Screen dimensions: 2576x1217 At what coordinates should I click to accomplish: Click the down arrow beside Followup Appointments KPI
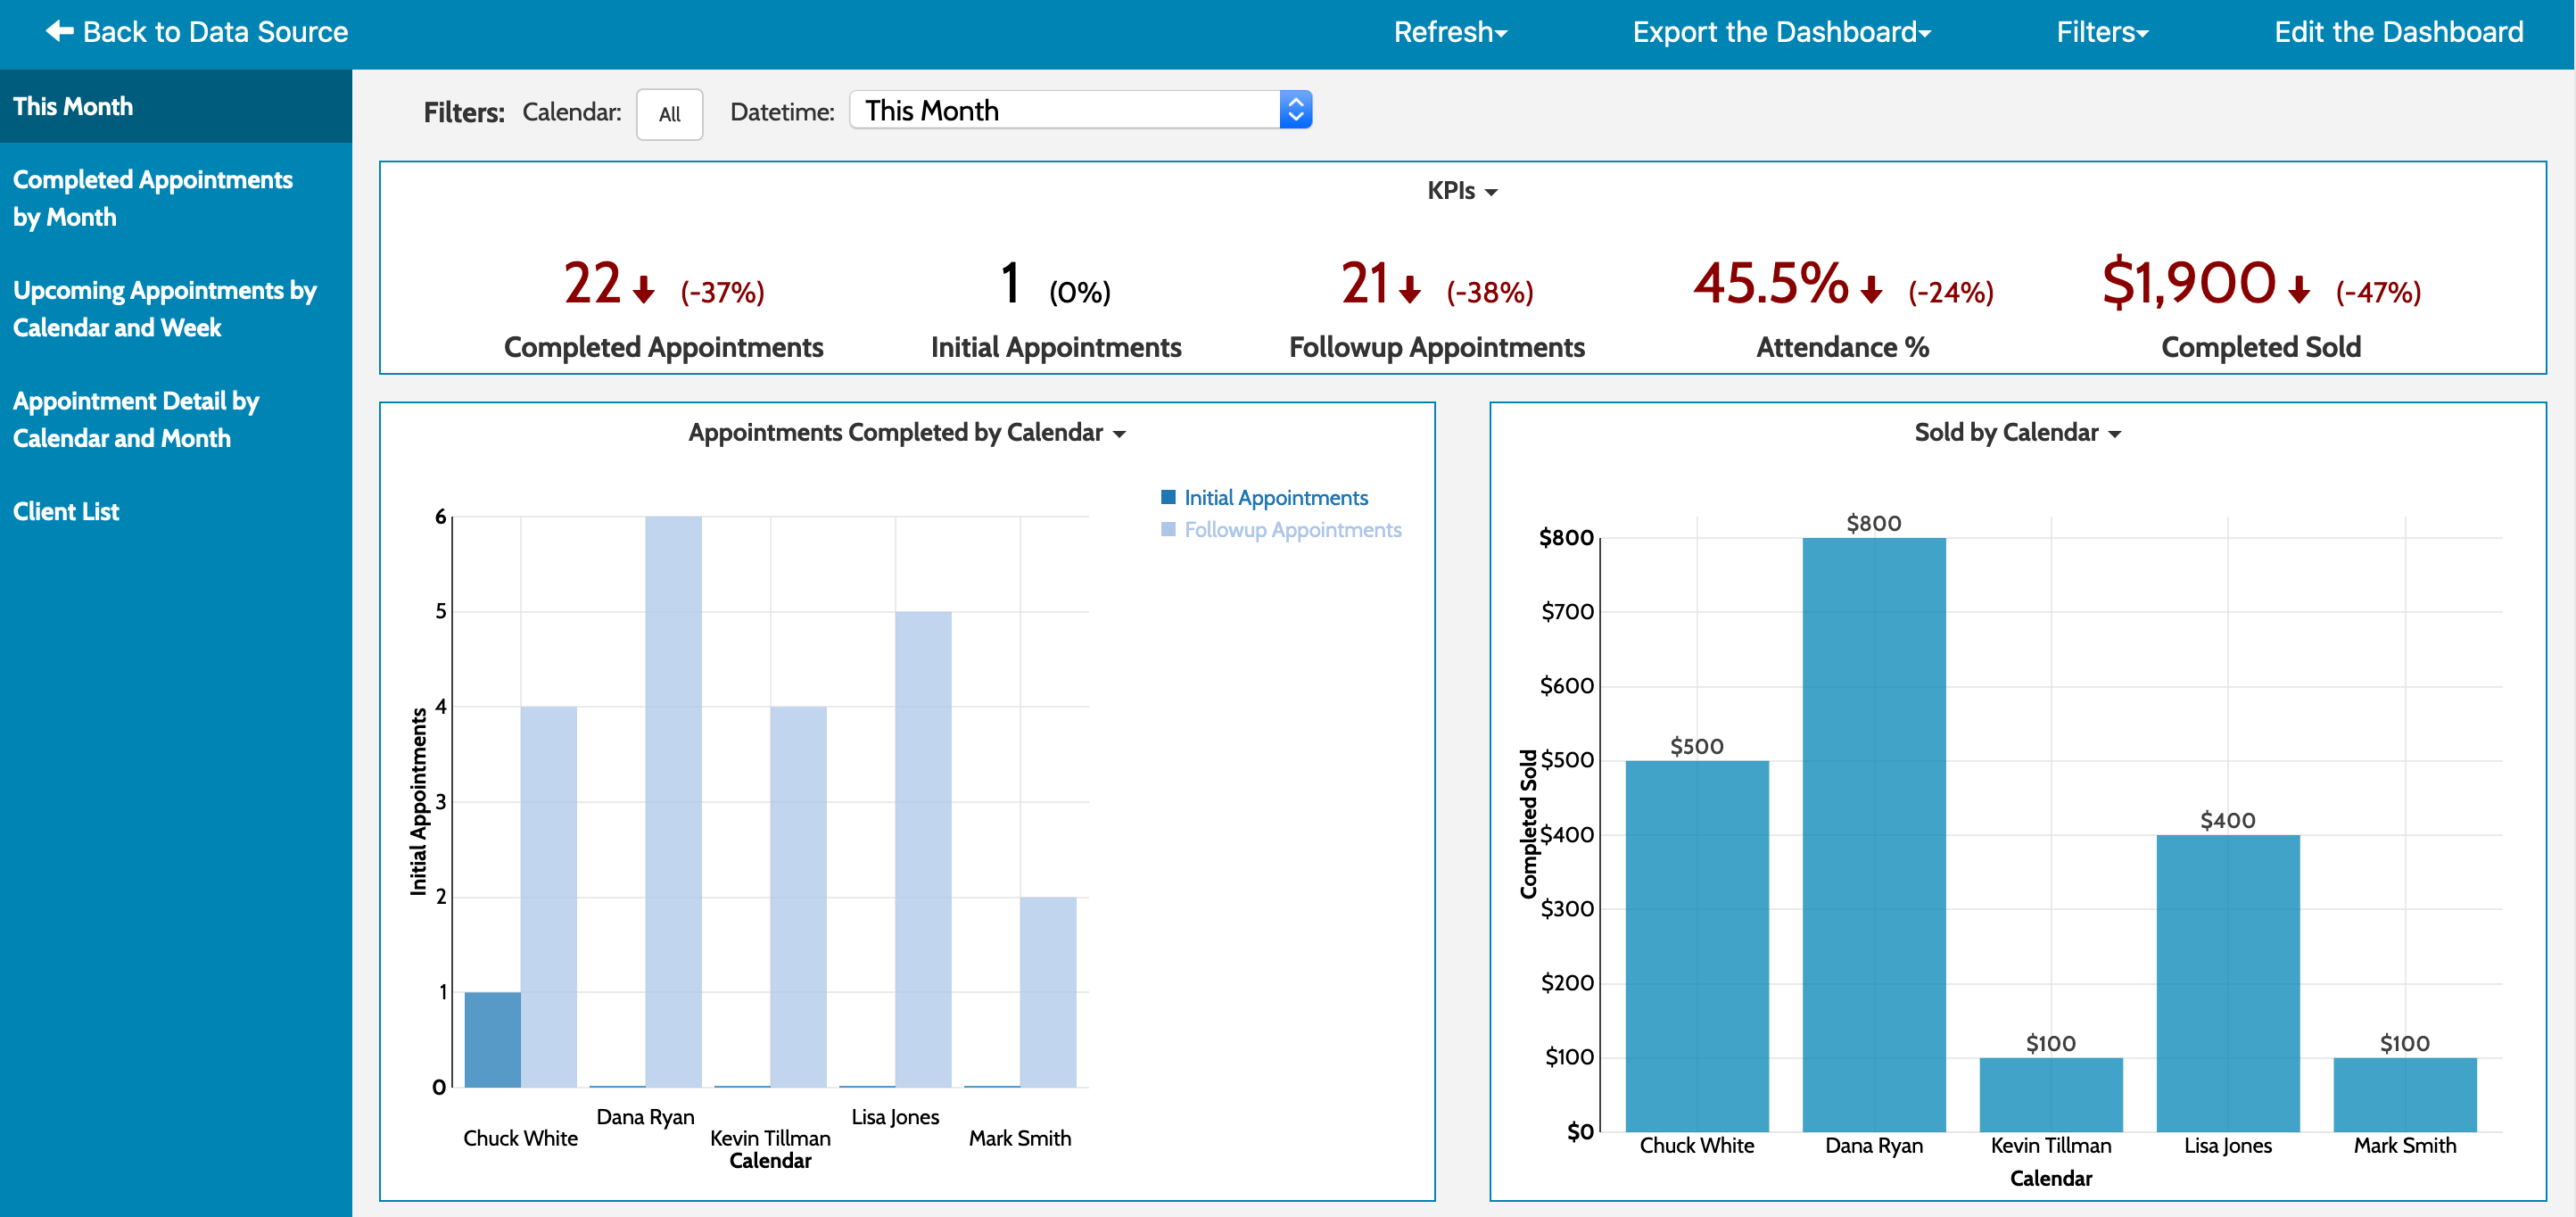[1410, 289]
